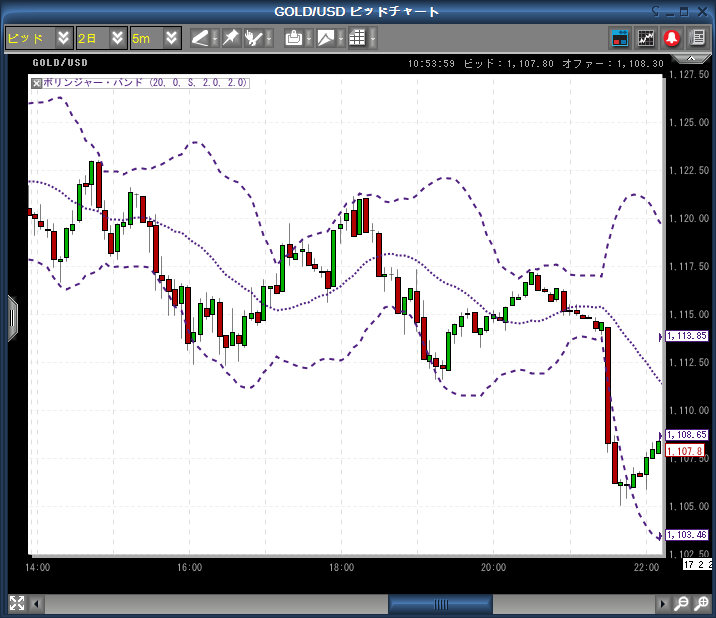
Task: Remove the Bollinger Band indicator
Action: pyautogui.click(x=37, y=83)
